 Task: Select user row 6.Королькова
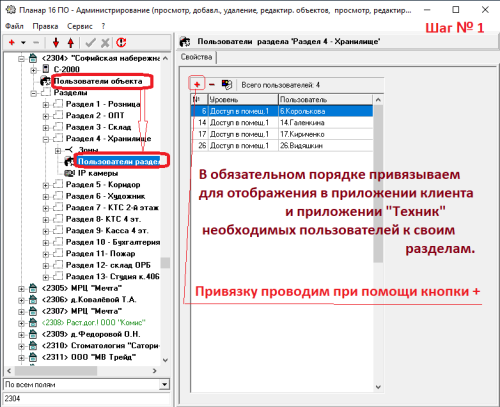pos(282,111)
